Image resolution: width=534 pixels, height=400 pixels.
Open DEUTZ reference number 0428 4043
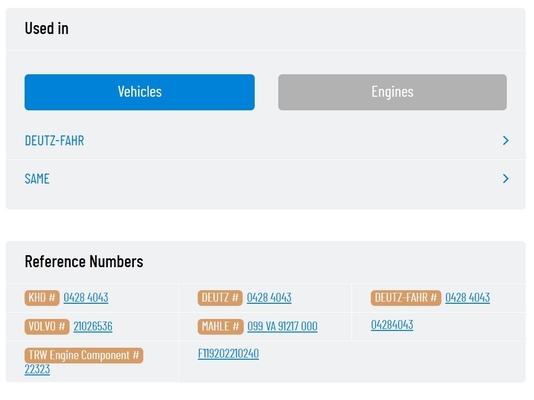pyautogui.click(x=269, y=298)
